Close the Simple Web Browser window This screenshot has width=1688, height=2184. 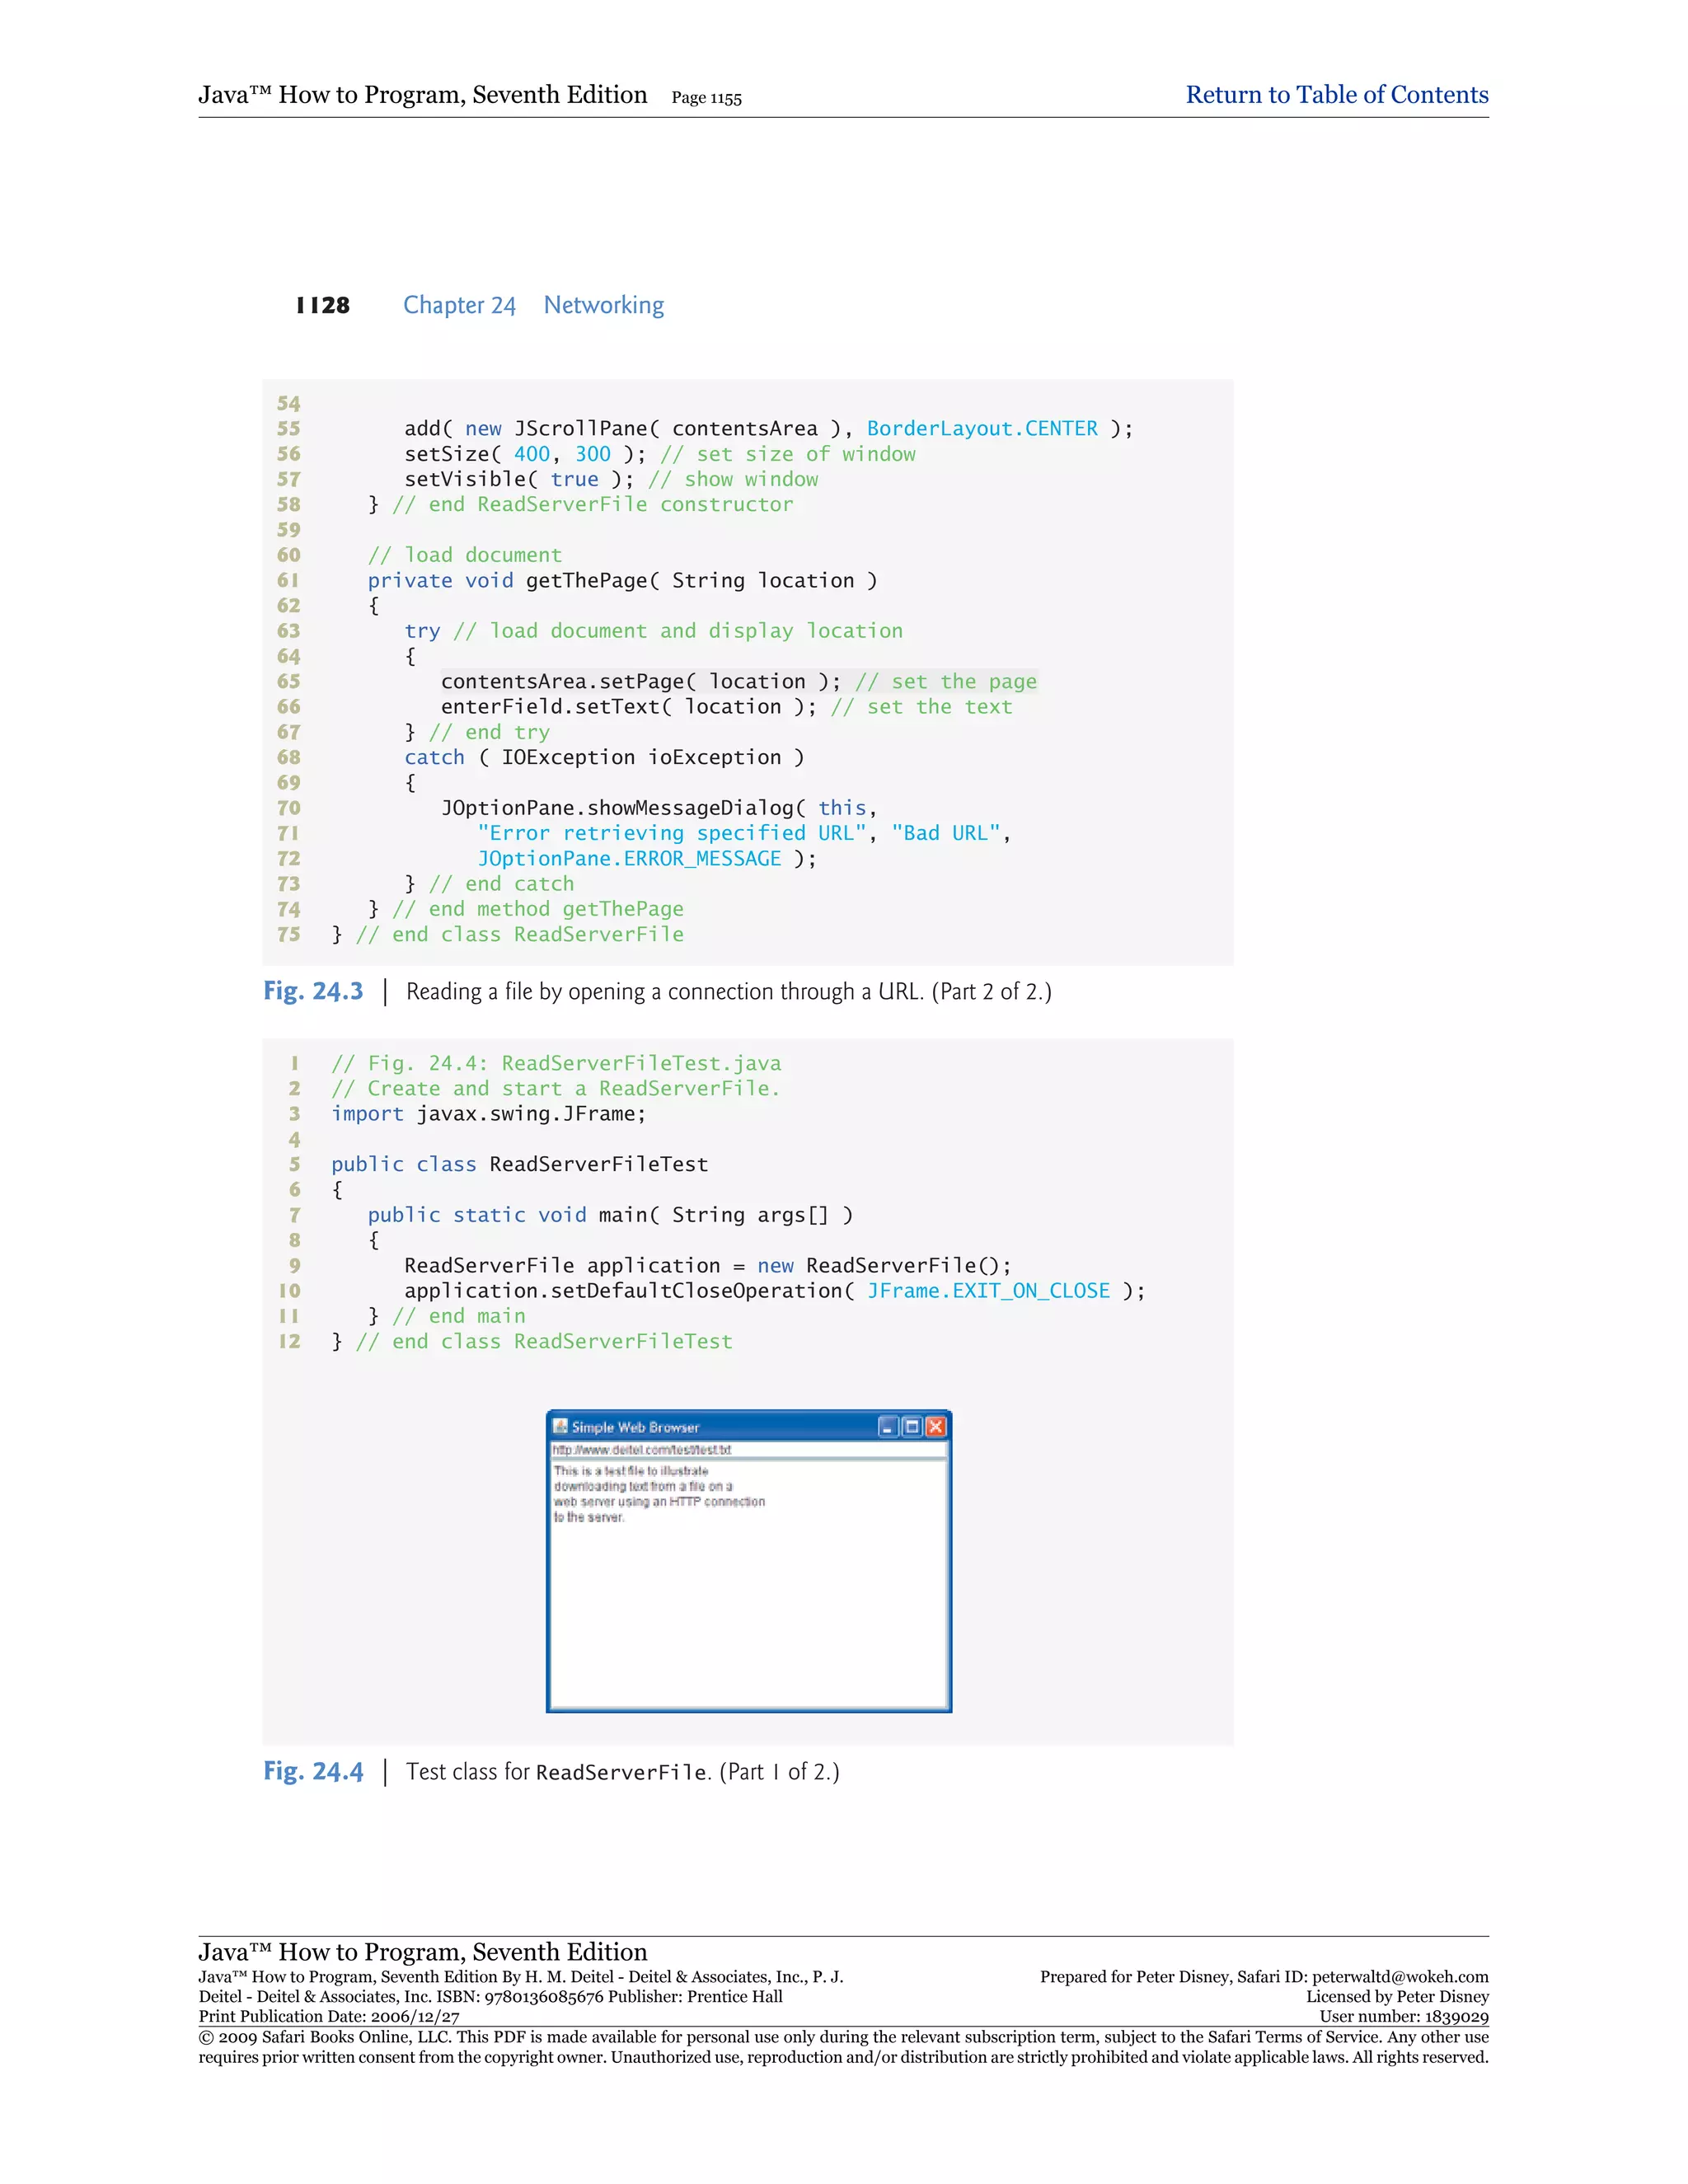point(935,1427)
